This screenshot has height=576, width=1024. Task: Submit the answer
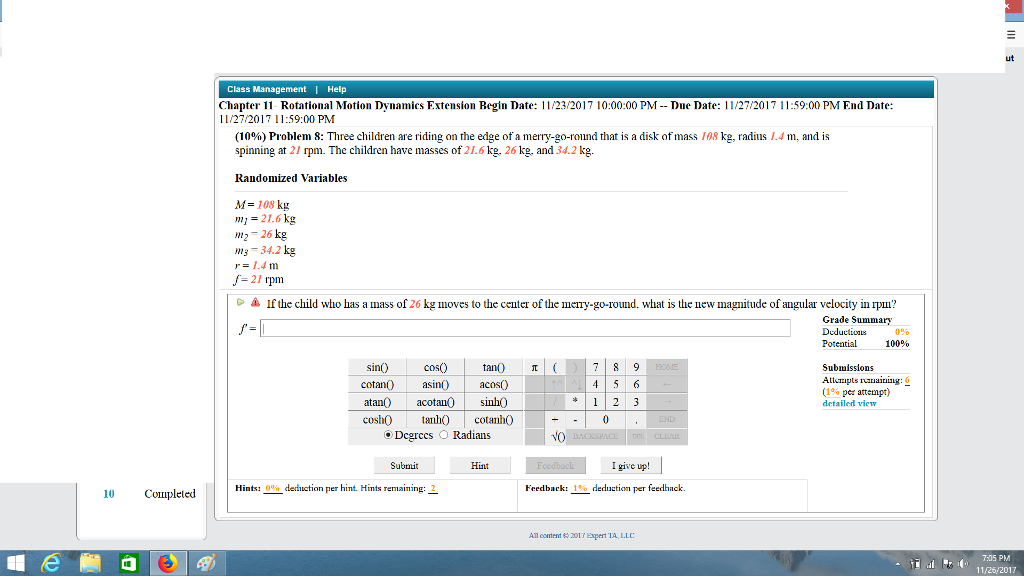404,465
